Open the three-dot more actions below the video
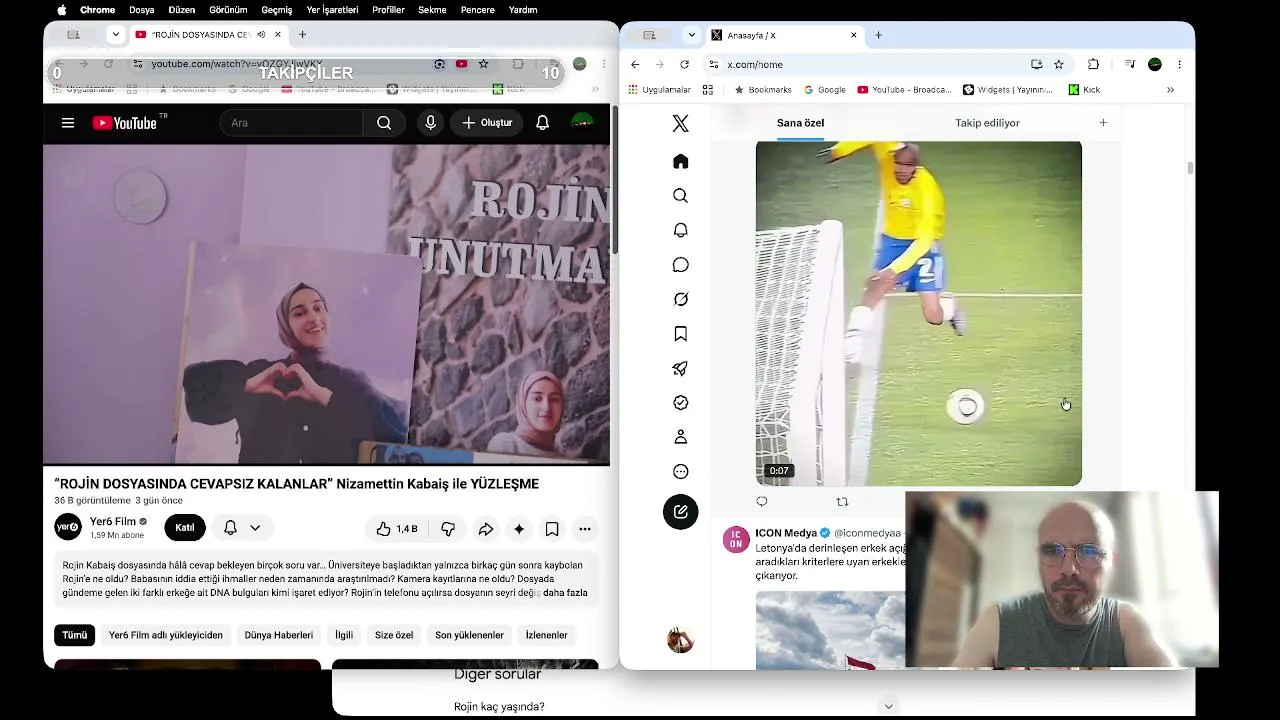This screenshot has width=1280, height=720. tap(585, 528)
